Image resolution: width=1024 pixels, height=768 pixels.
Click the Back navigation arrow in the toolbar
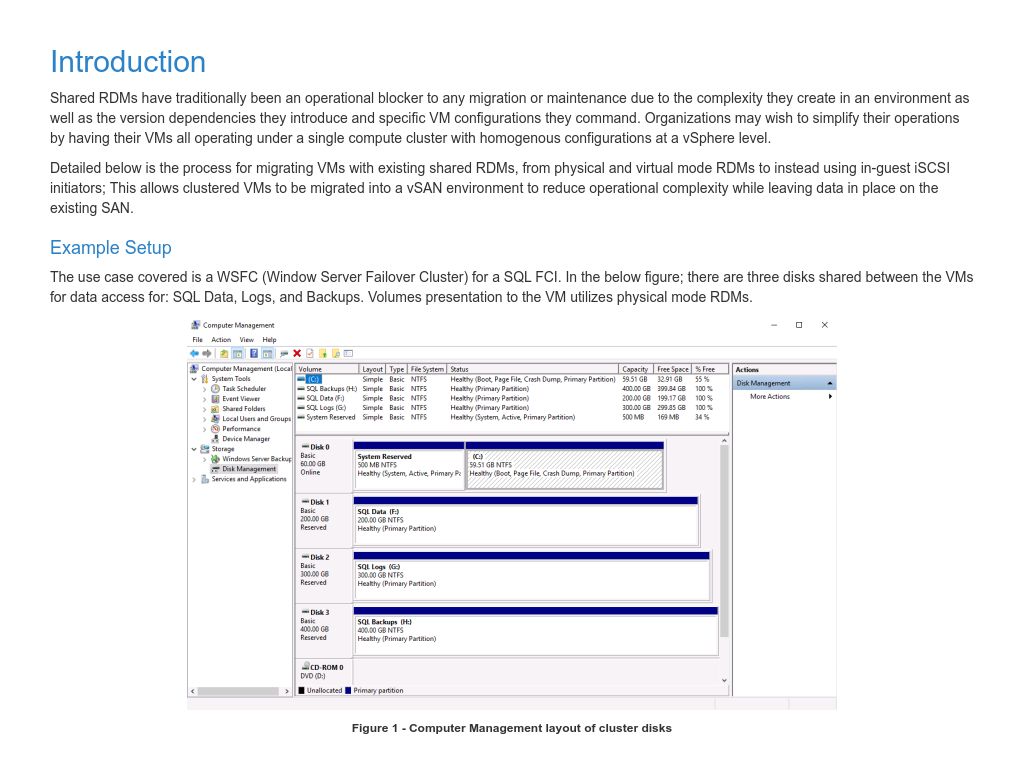click(x=195, y=353)
